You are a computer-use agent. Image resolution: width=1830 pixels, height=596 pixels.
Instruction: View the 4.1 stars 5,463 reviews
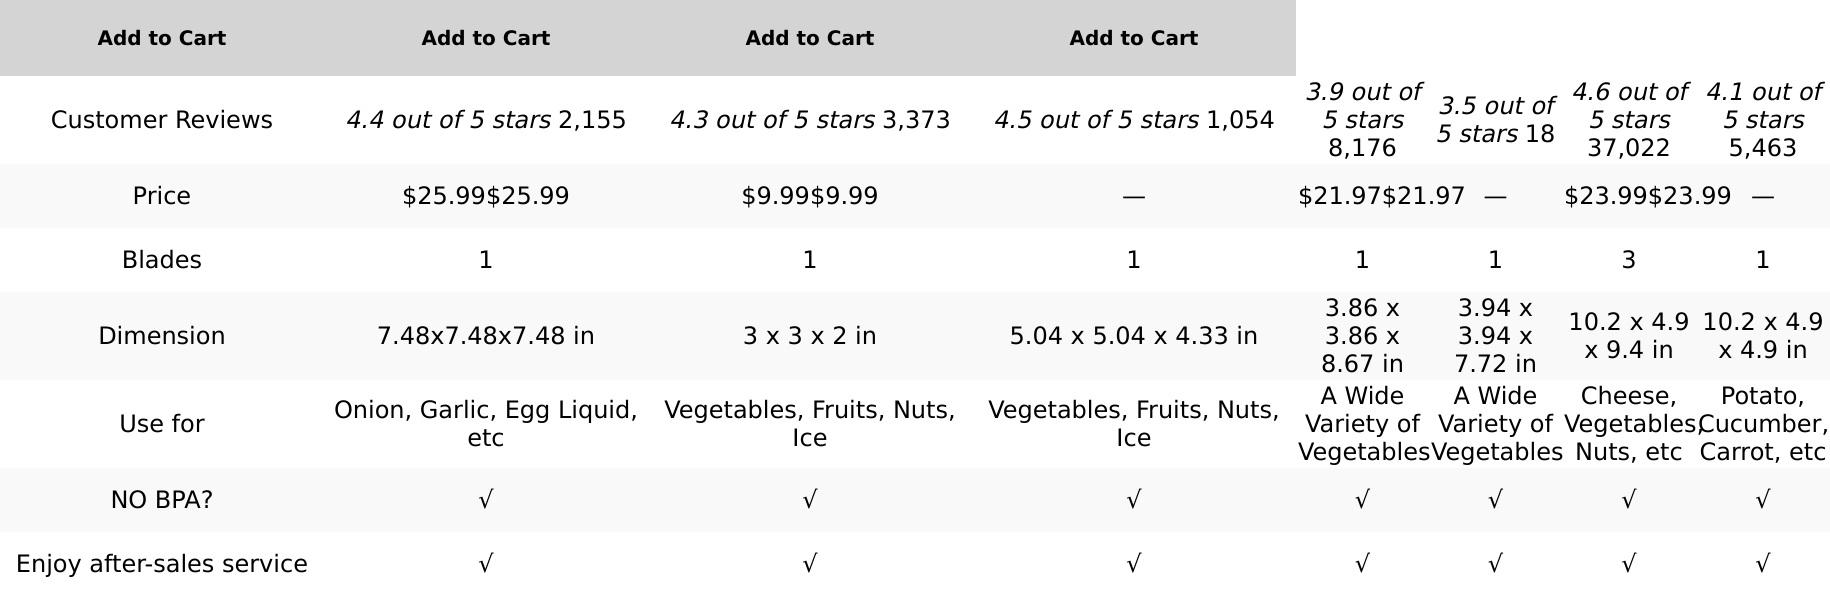coord(1762,120)
